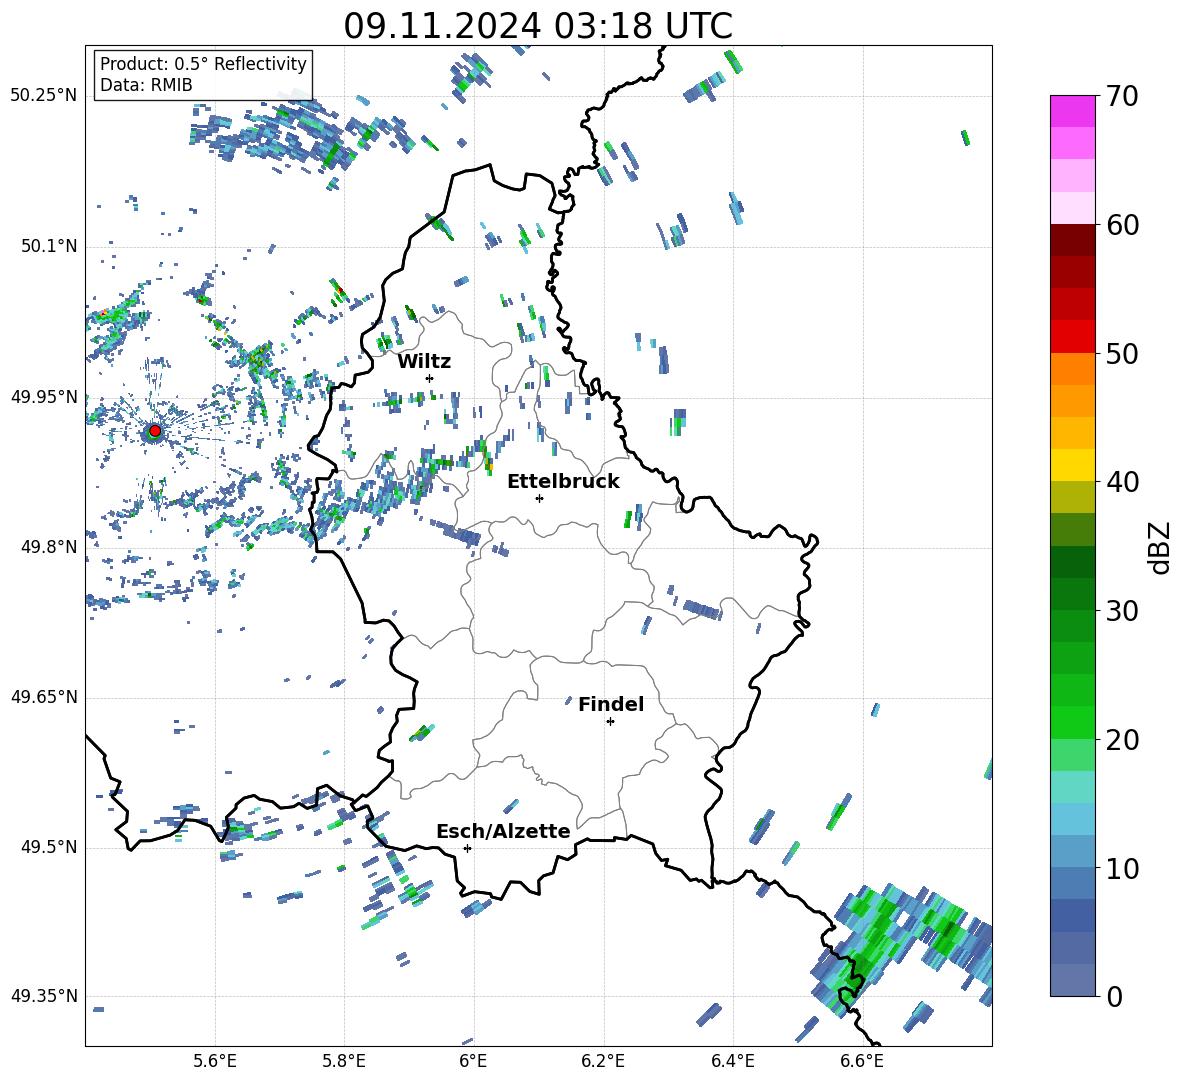Select the Ettelbruck map label
Image resolution: width=1184 pixels, height=1081 pixels.
563,482
